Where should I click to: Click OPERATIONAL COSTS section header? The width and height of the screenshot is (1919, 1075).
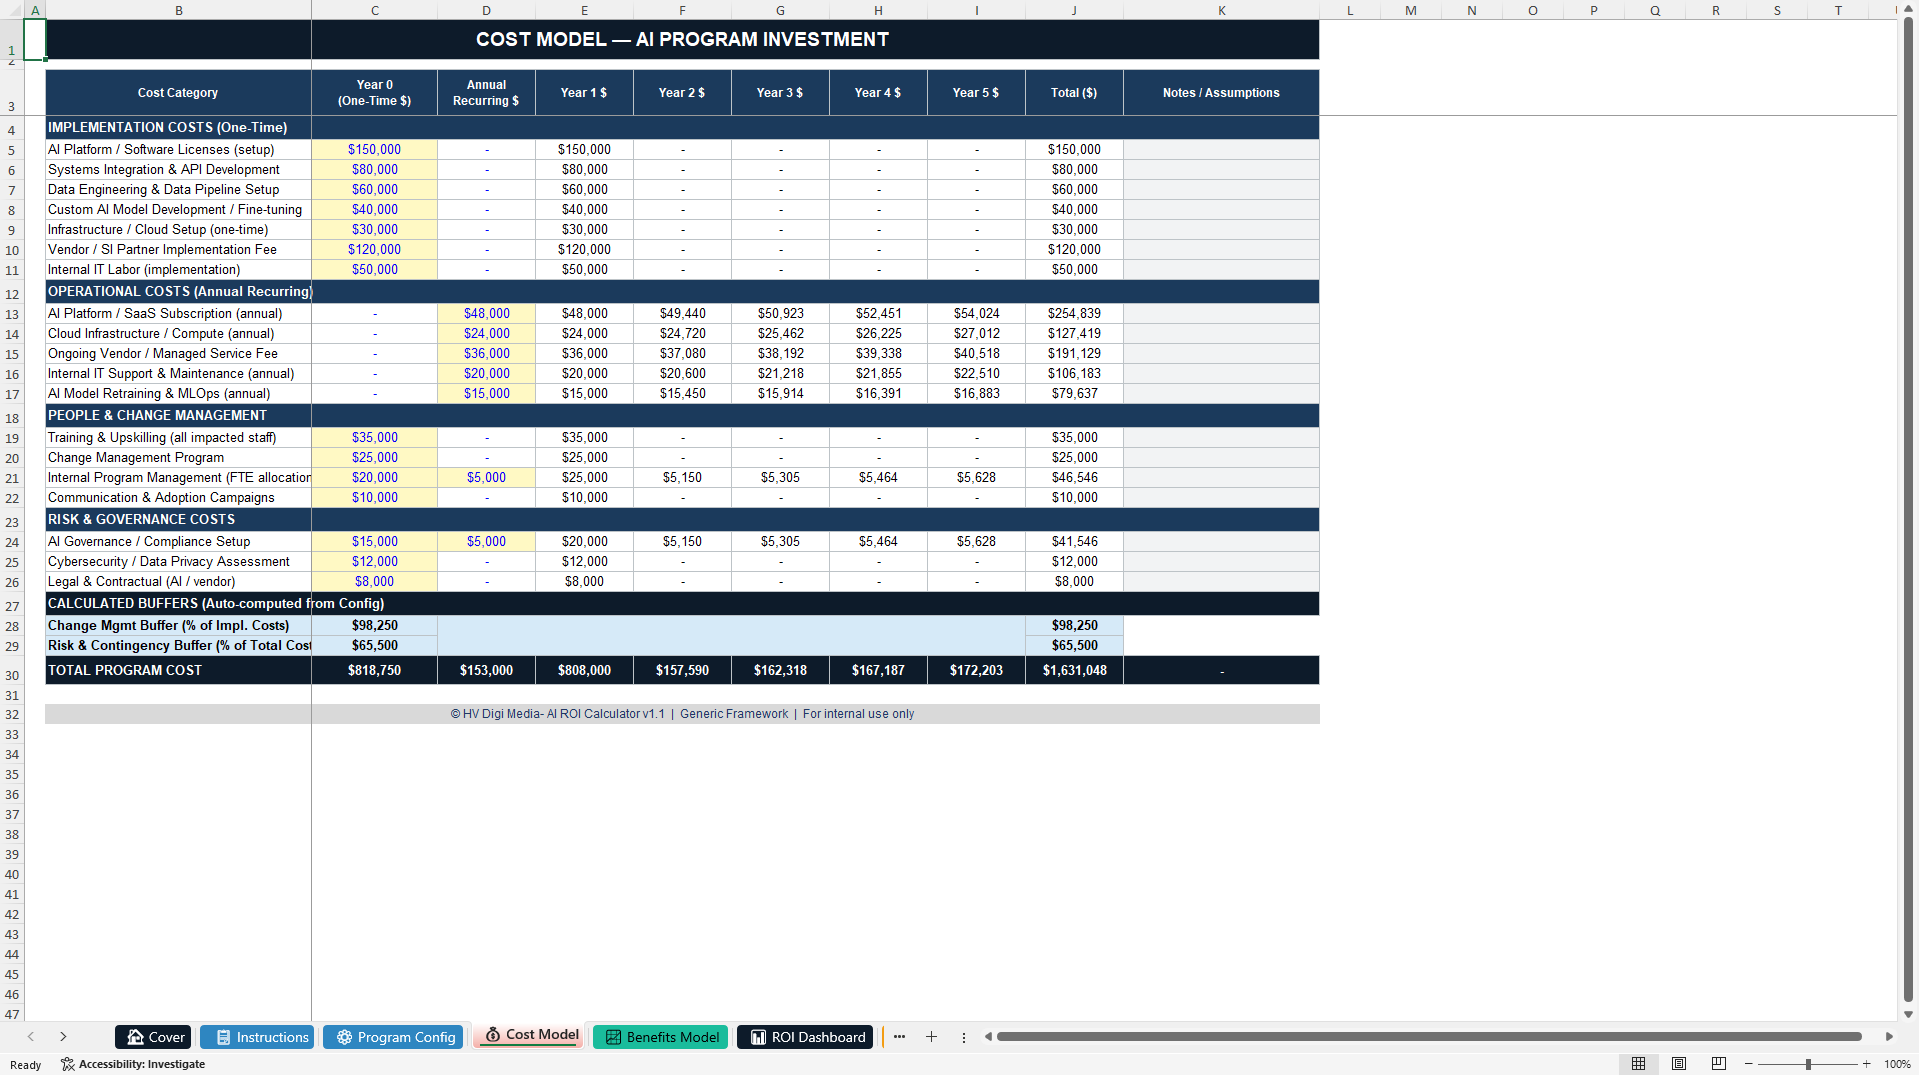click(x=180, y=292)
